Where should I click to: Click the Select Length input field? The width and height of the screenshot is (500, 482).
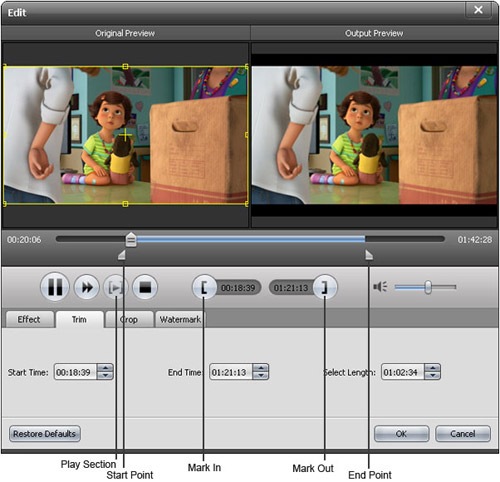coord(403,372)
